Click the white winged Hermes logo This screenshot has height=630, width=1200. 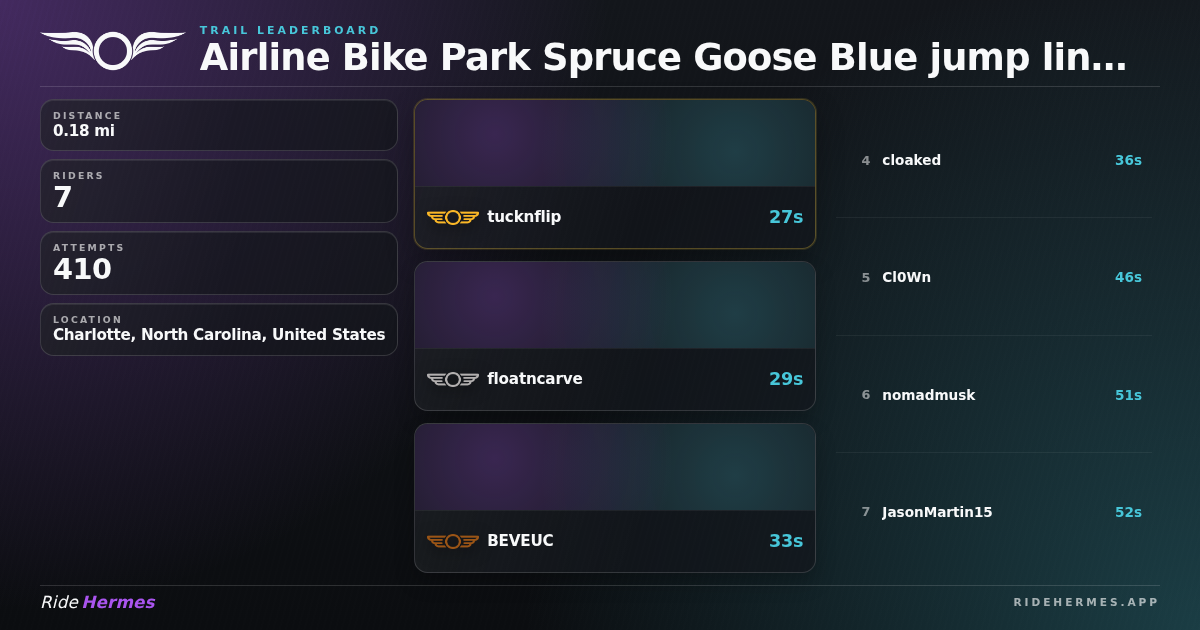click(x=113, y=49)
